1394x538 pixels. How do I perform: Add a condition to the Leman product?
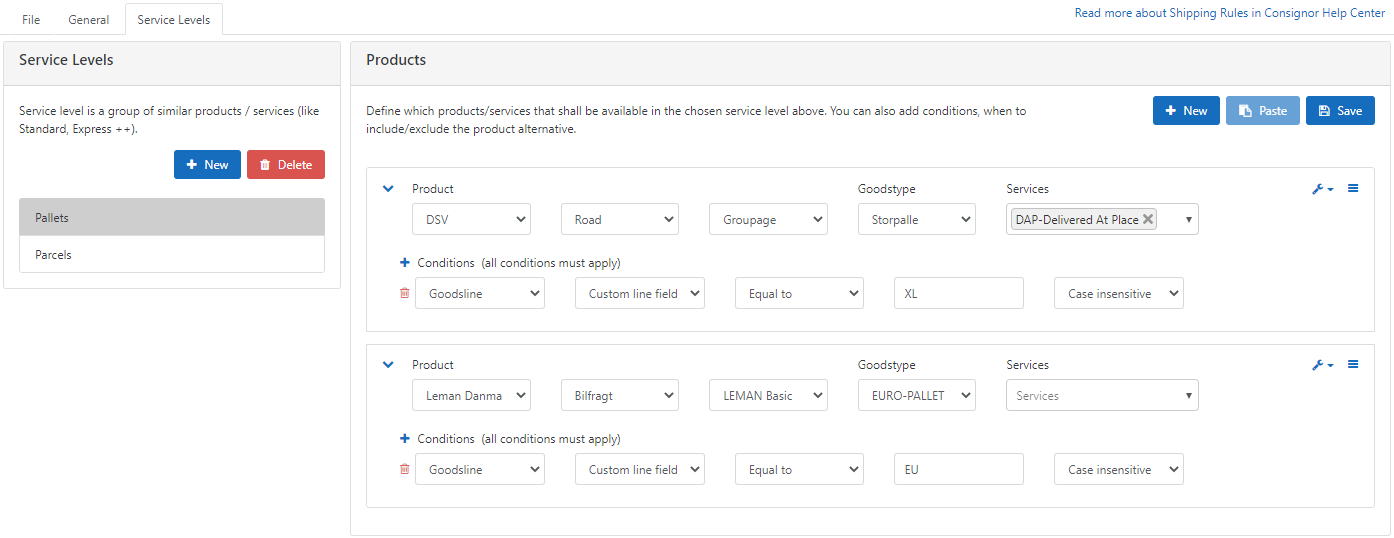(405, 439)
